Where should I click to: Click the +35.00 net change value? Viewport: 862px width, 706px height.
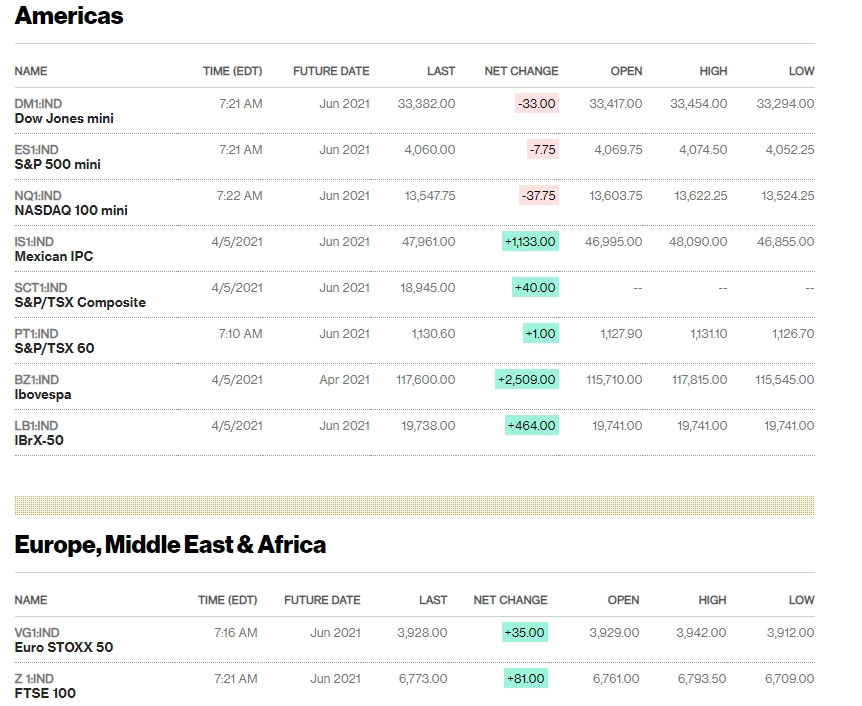point(524,633)
